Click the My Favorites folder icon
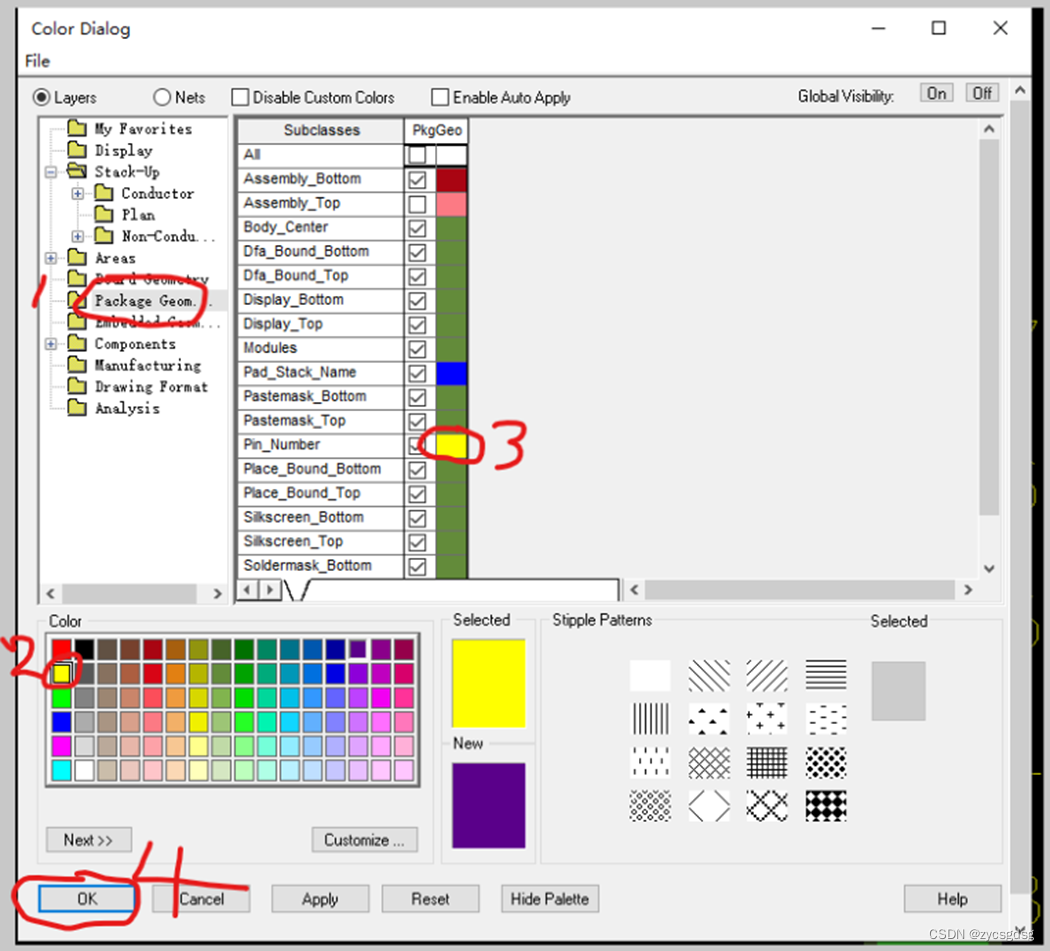This screenshot has height=951, width=1050. (77, 129)
